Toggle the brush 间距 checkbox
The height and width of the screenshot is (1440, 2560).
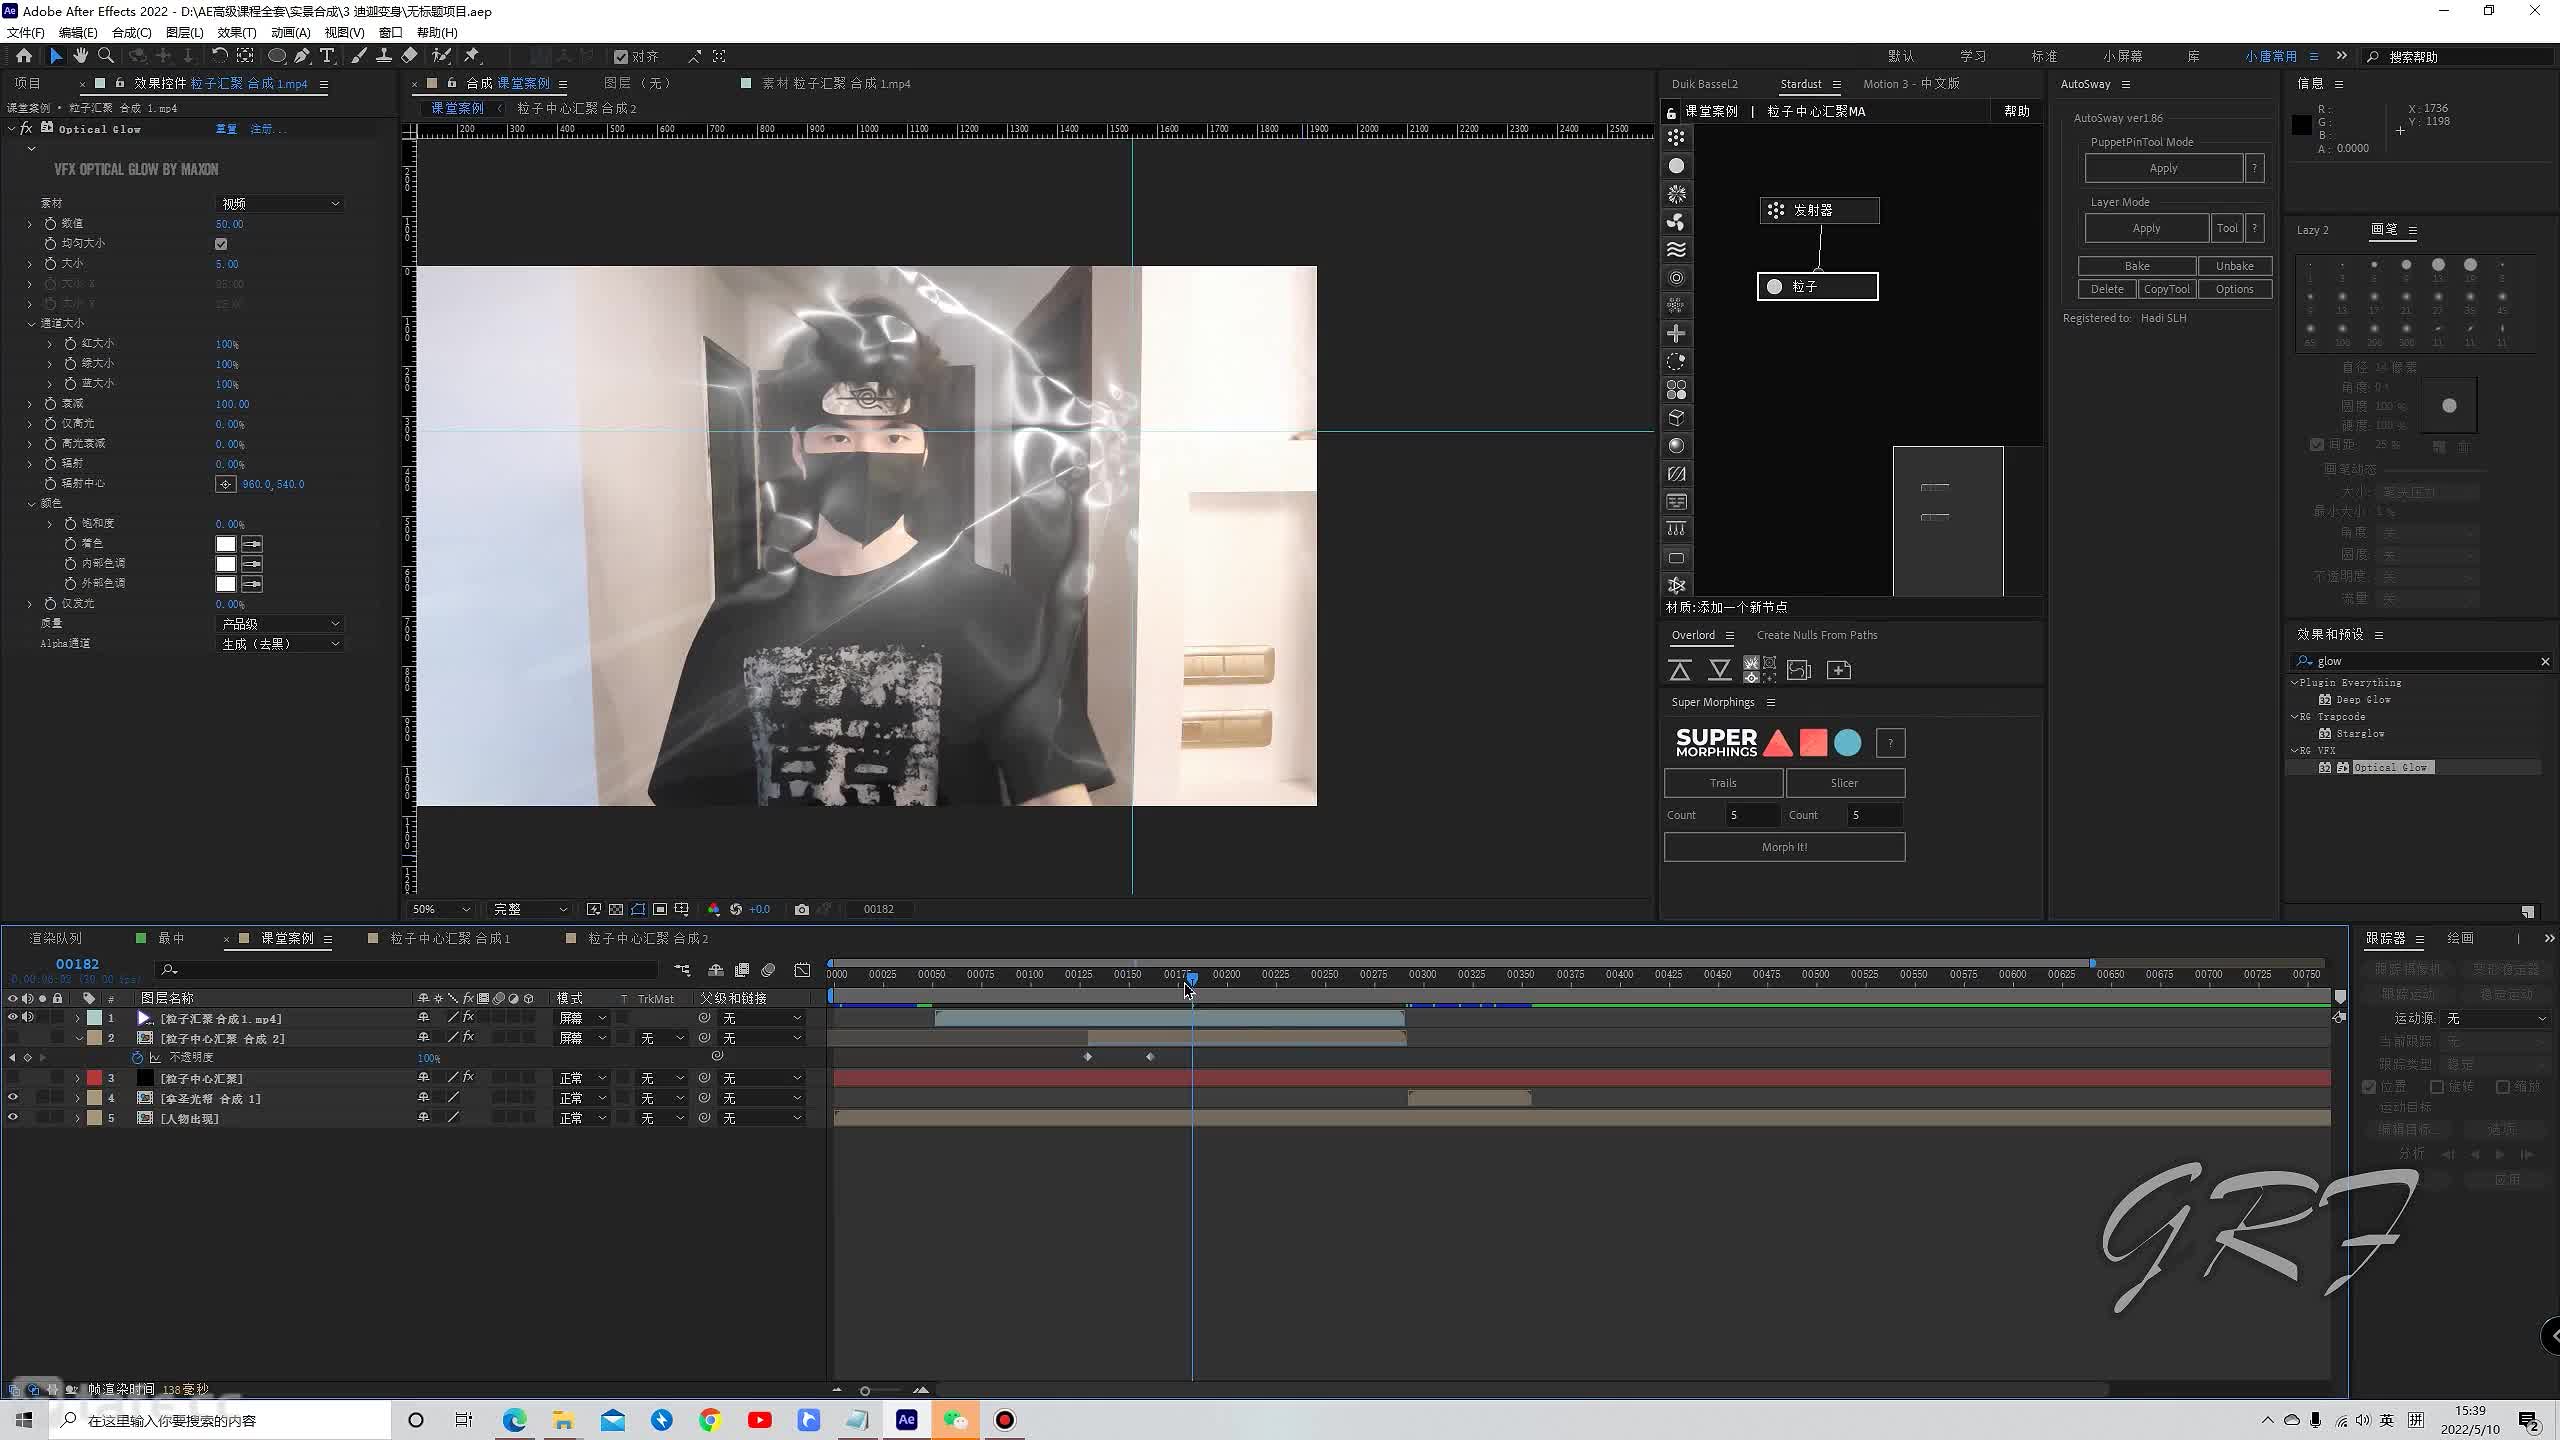tap(2317, 445)
